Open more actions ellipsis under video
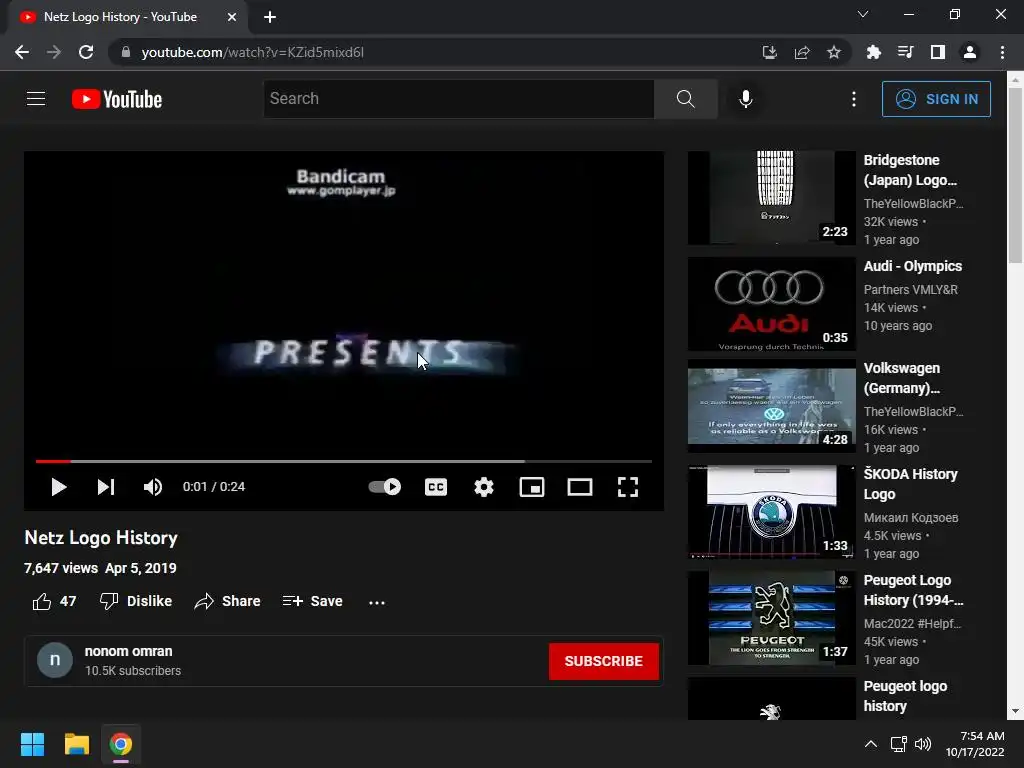The image size is (1024, 768). (377, 602)
